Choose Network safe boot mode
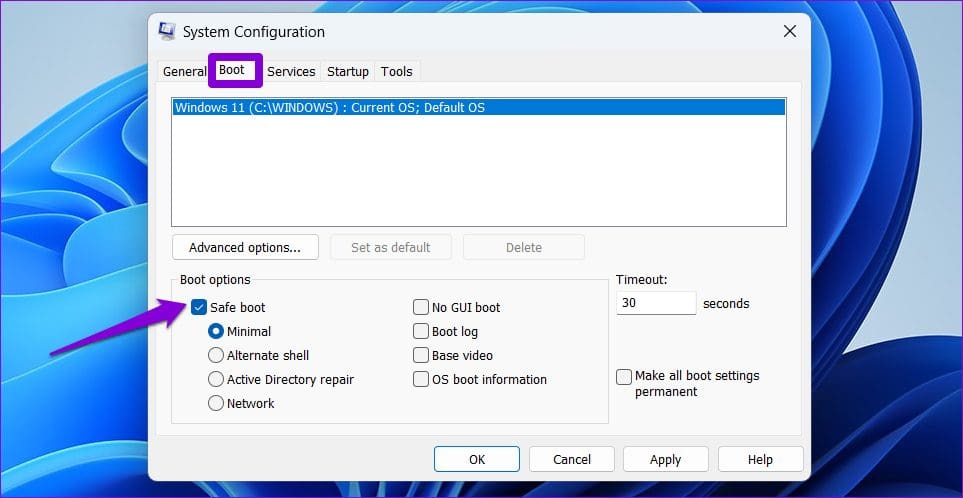 (x=216, y=403)
